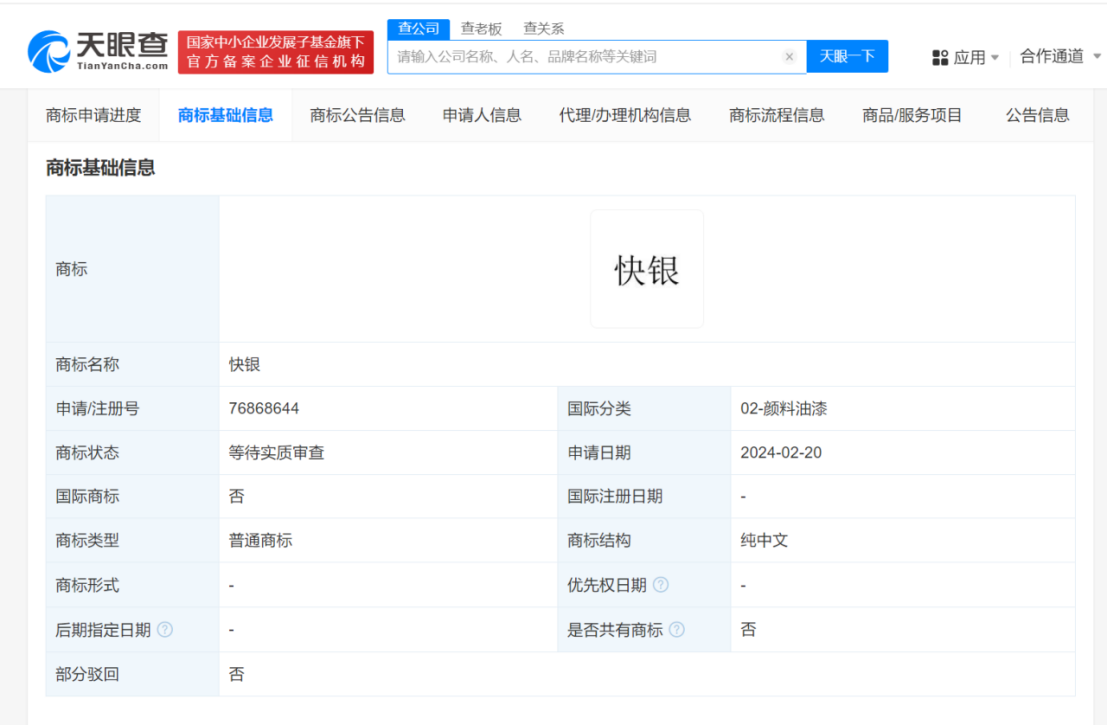The width and height of the screenshot is (1108, 725).
Task: Clear the search box with the X icon
Action: [789, 57]
